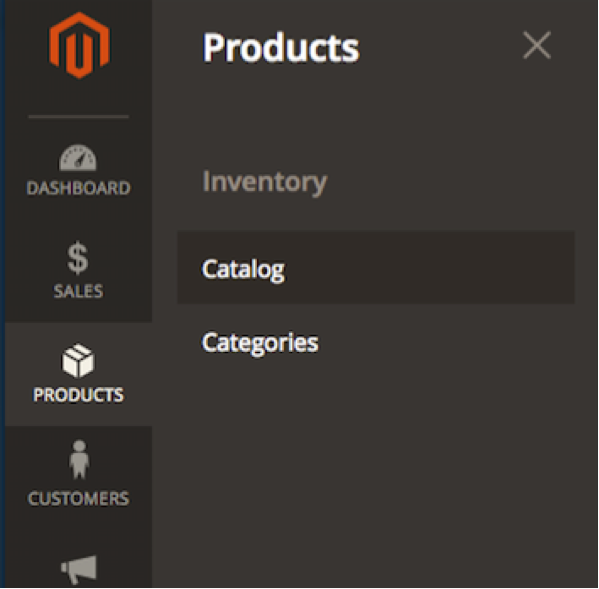Open Catalog under Inventory
Screen dimensions: 599x589
point(243,269)
